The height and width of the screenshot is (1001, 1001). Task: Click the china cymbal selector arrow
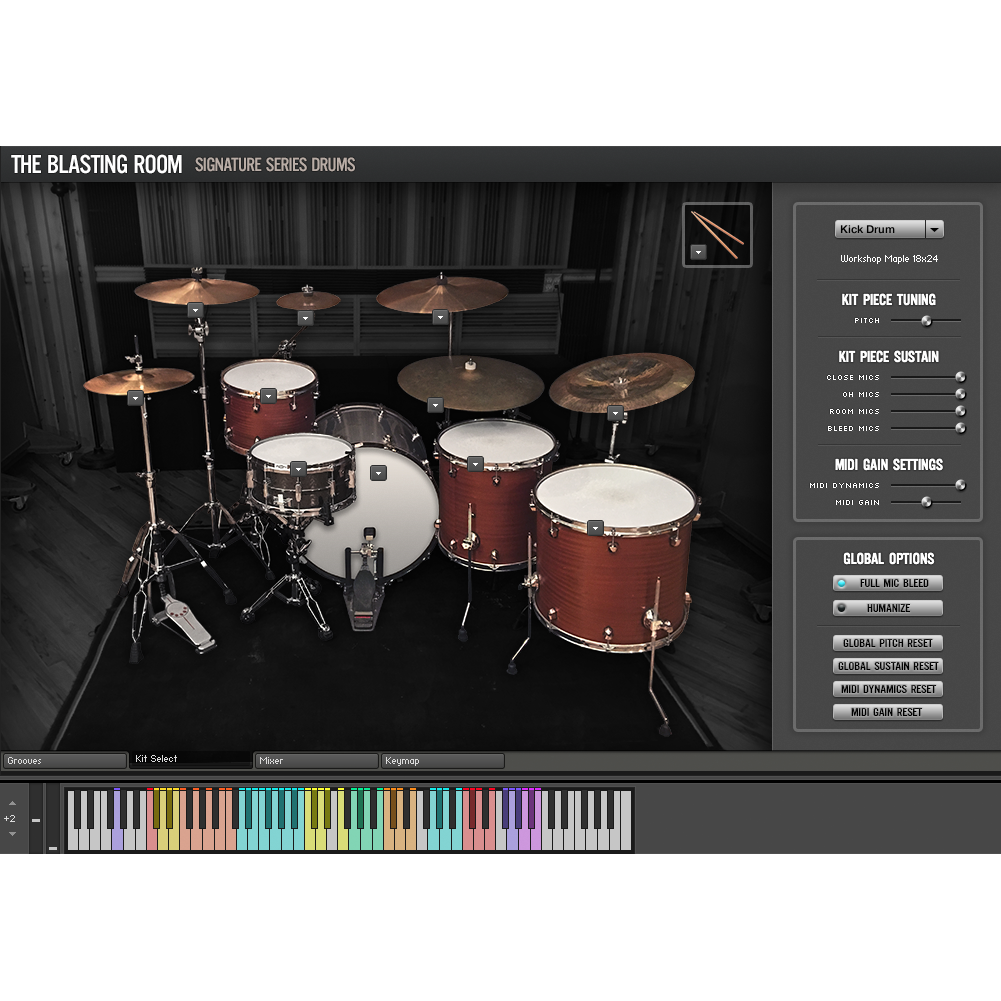(616, 413)
